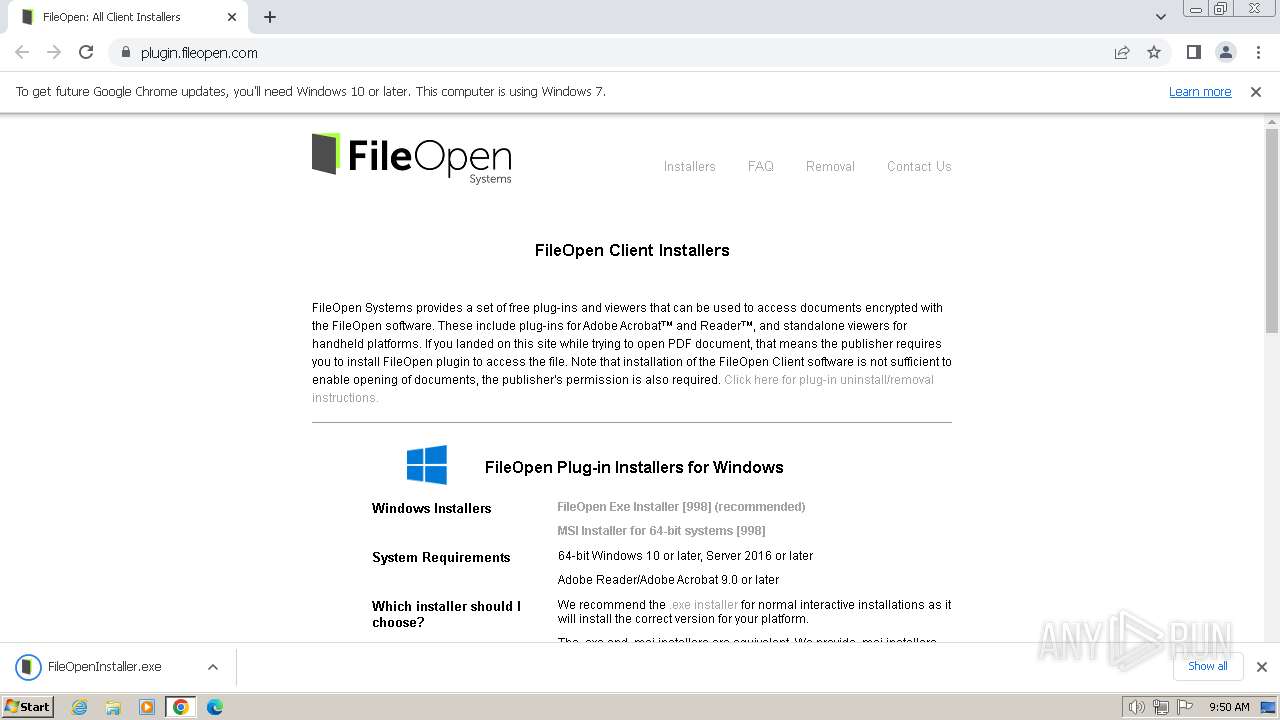Open the downloaded FileOpenInstaller.exe item
1280x720 pixels.
[x=104, y=667]
